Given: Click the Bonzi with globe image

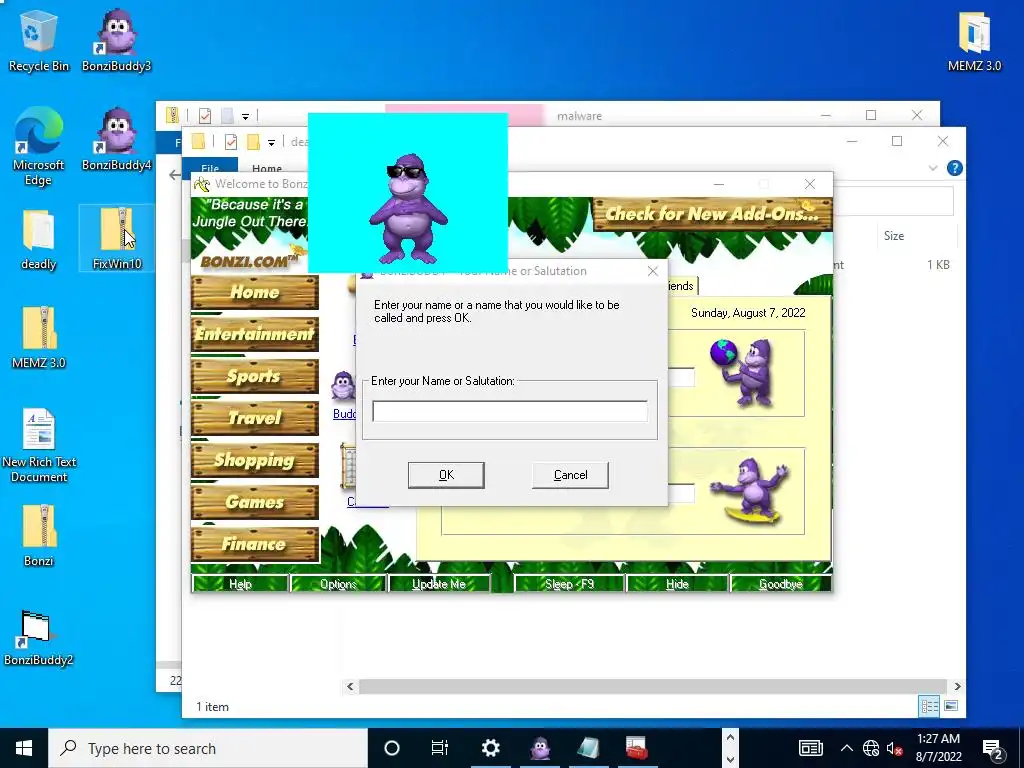Looking at the screenshot, I should 744,372.
